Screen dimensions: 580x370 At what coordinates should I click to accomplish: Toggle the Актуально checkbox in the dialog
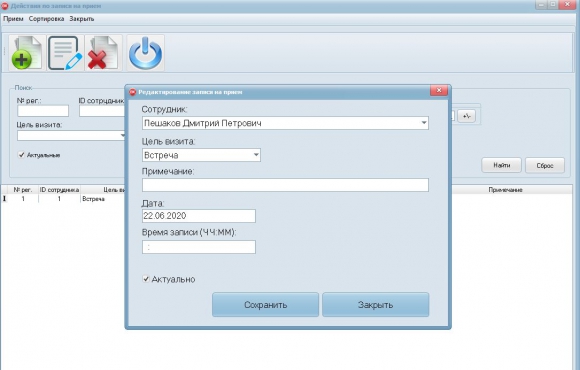point(146,279)
